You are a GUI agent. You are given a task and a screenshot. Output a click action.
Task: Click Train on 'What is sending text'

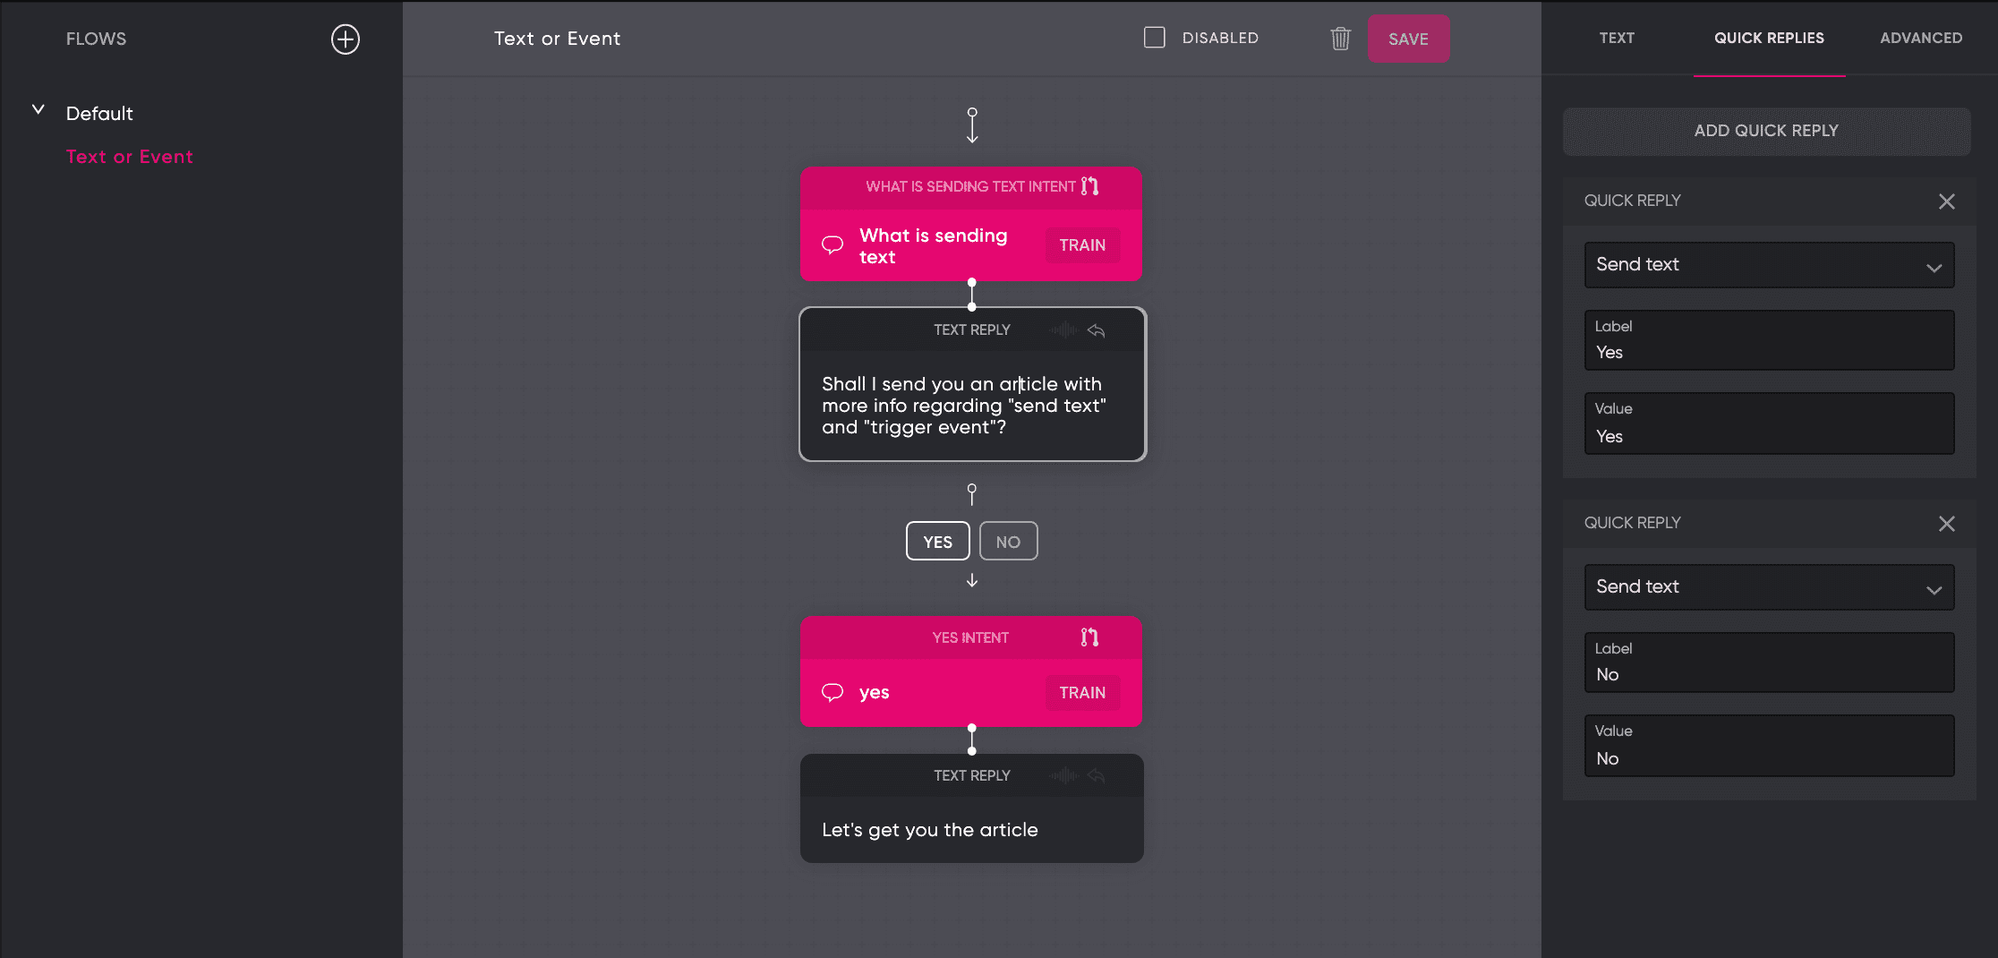pos(1082,245)
